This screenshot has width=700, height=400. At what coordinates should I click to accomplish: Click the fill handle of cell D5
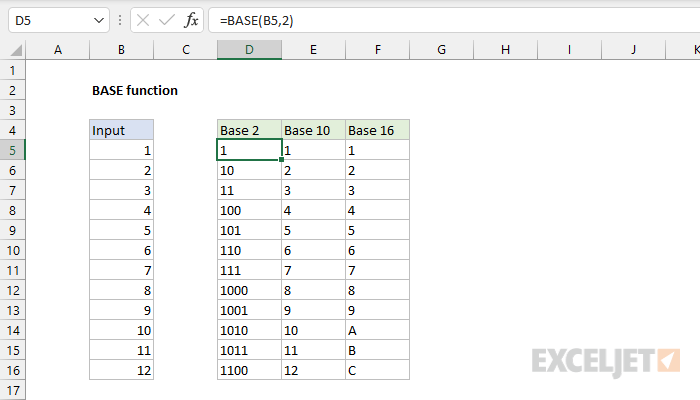(x=281, y=159)
